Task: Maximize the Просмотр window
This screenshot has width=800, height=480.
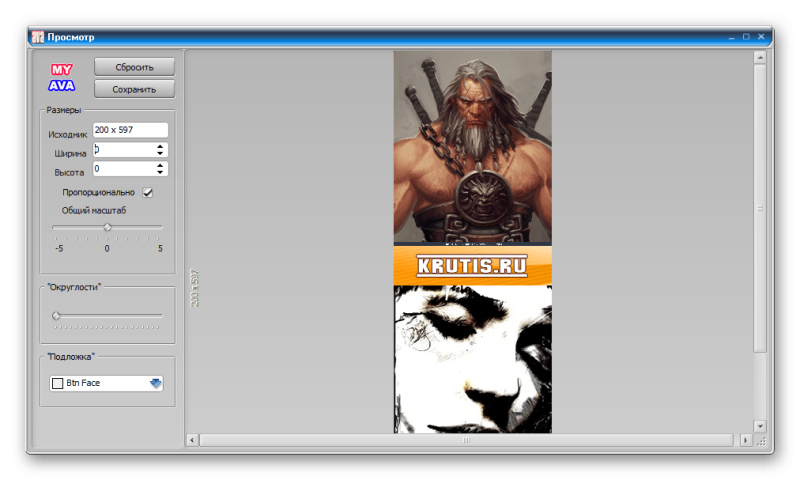Action: (746, 37)
